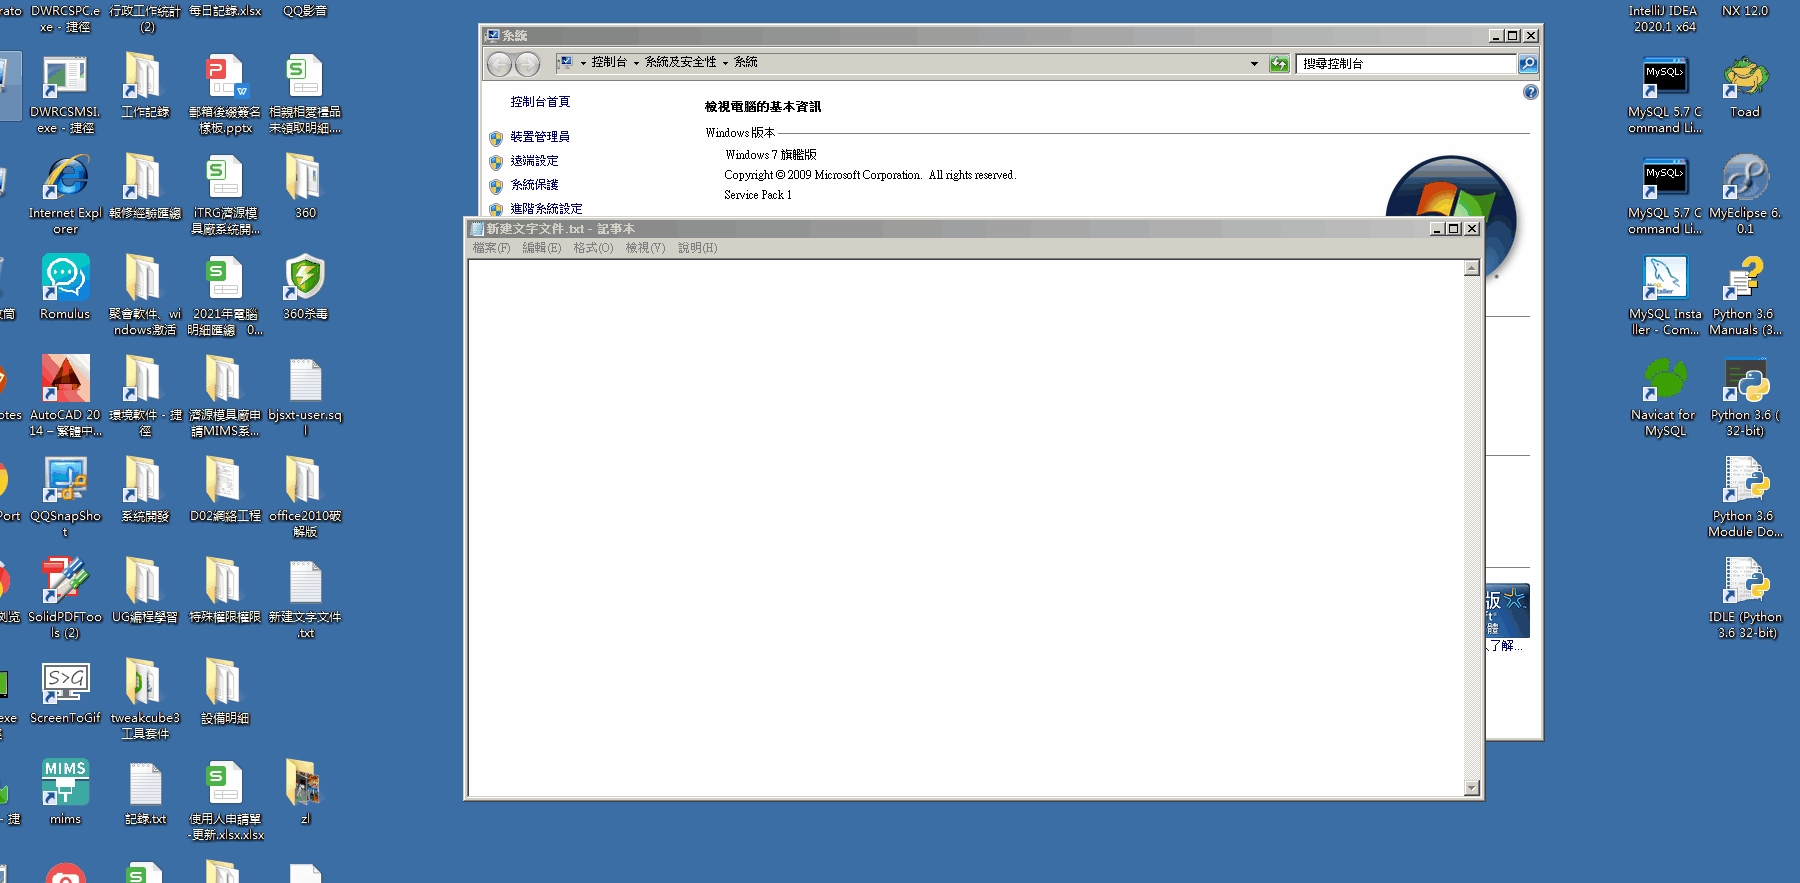Screen dimensions: 1800x883
Task: Open 裝置管理員 in System window
Action: click(x=540, y=137)
